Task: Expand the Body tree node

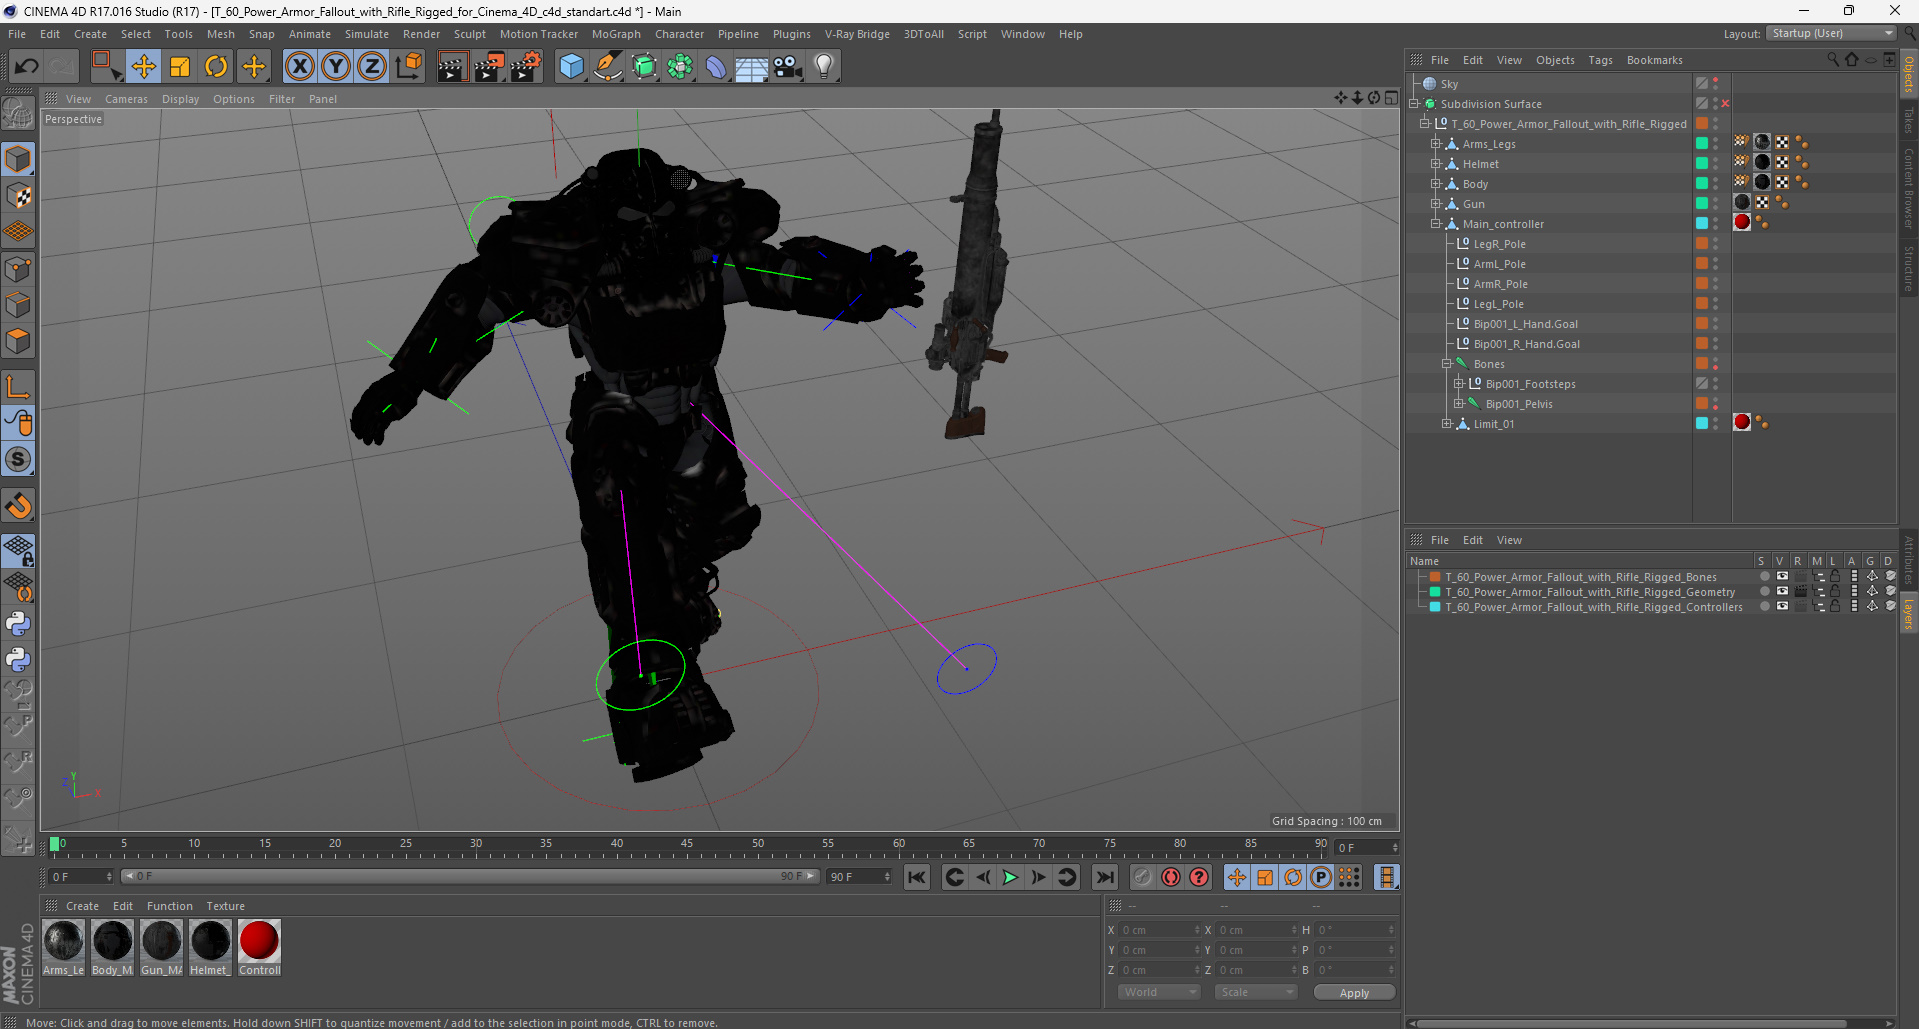Action: click(x=1436, y=184)
